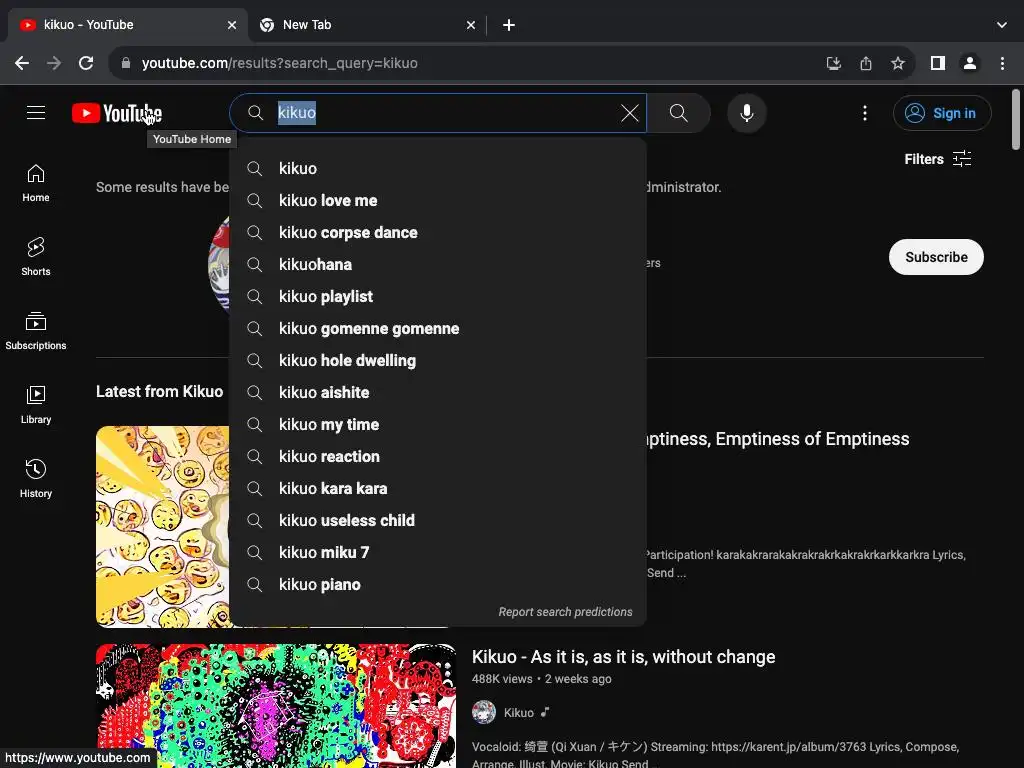Image resolution: width=1024 pixels, height=768 pixels.
Task: Open a new browser tab with plus
Action: point(509,25)
